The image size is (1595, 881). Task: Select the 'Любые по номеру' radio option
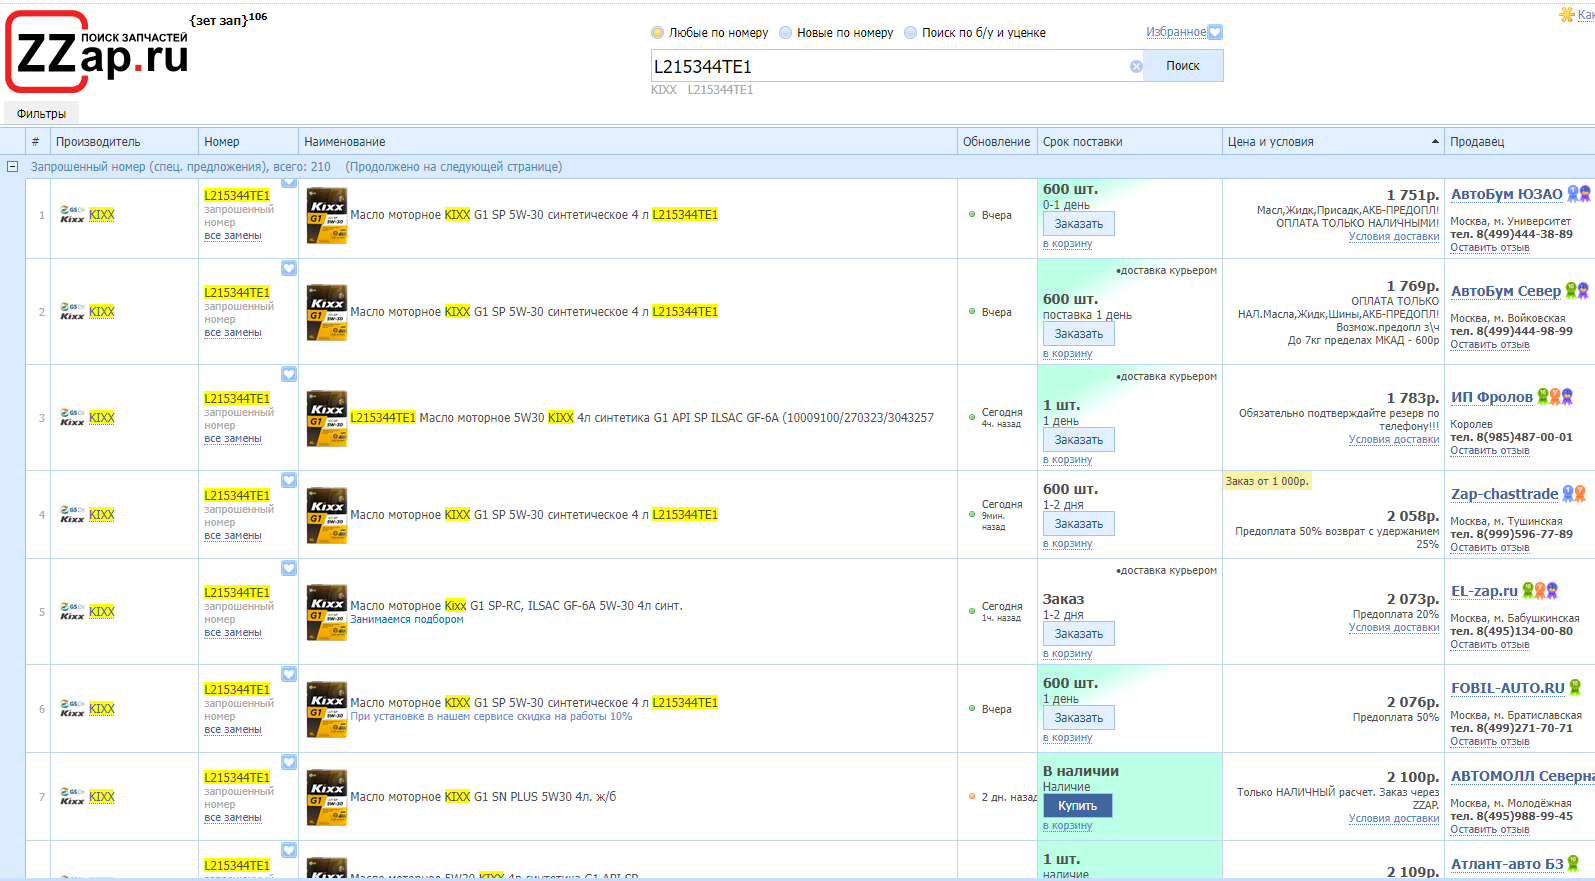coord(657,33)
